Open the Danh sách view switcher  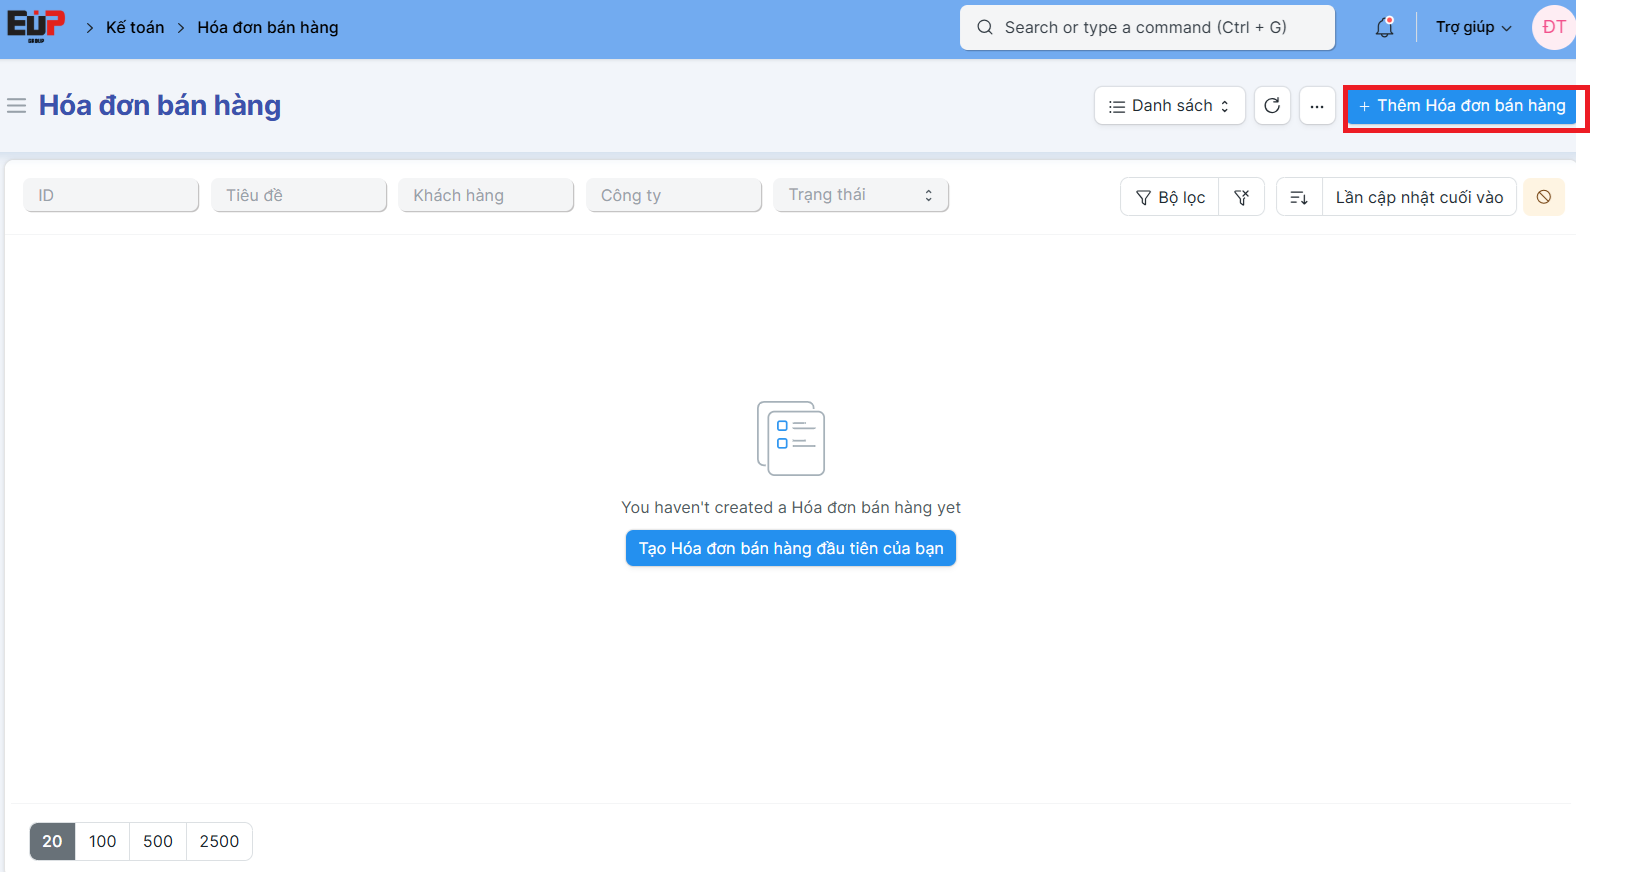(1169, 106)
